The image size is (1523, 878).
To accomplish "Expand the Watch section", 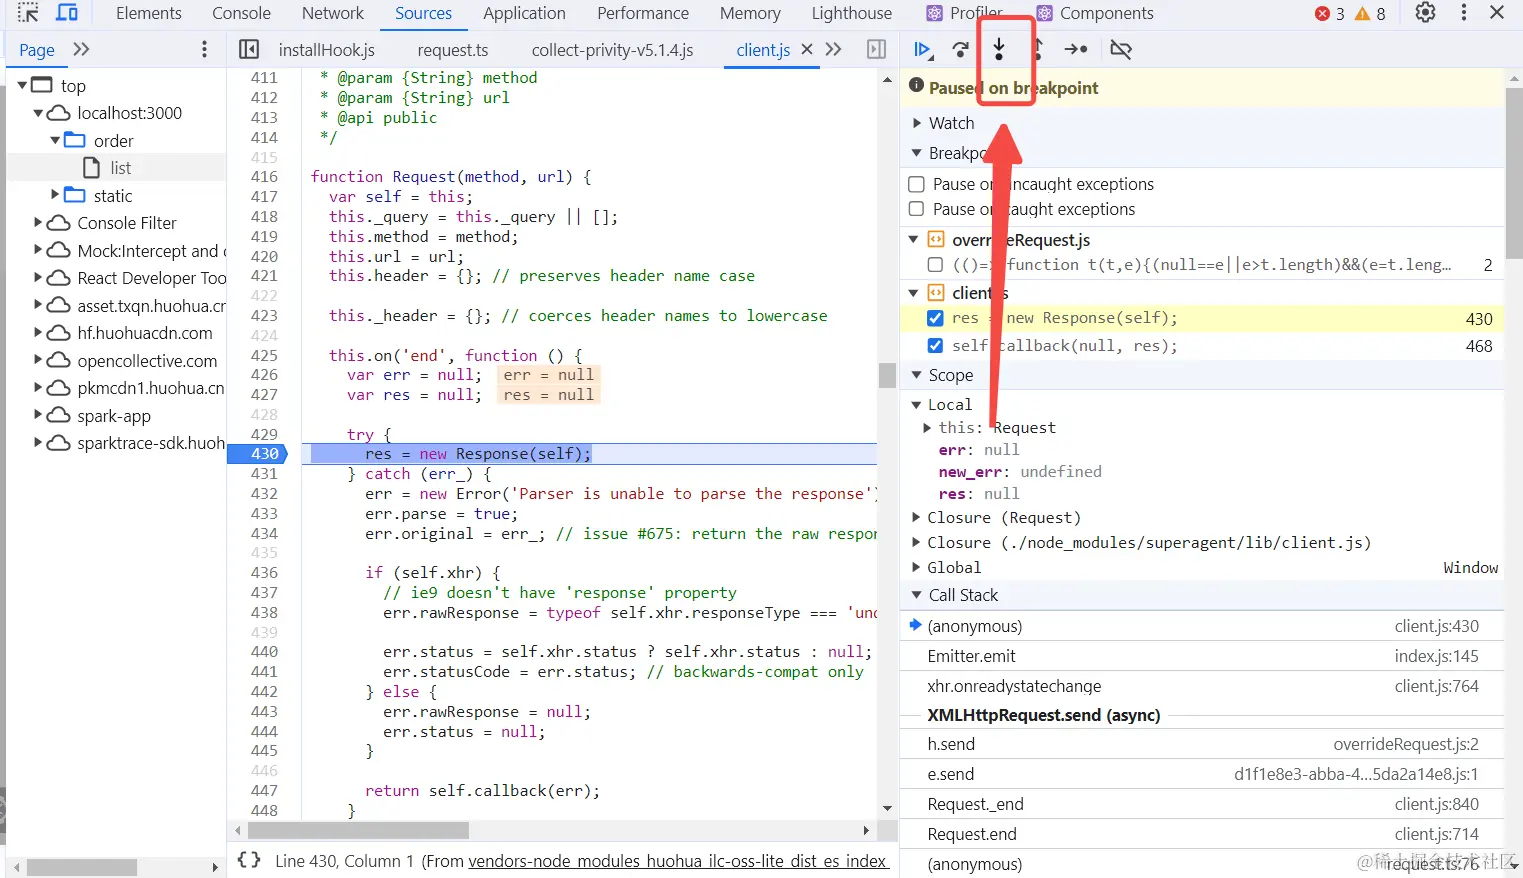I will pyautogui.click(x=916, y=123).
